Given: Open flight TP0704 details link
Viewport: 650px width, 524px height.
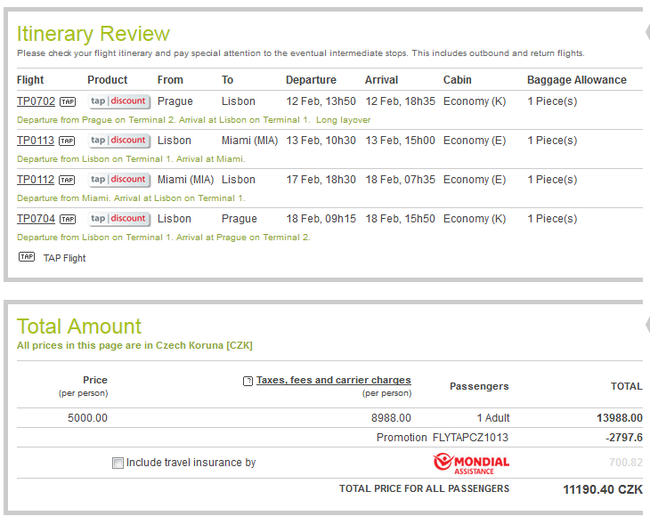Looking at the screenshot, I should click(36, 218).
